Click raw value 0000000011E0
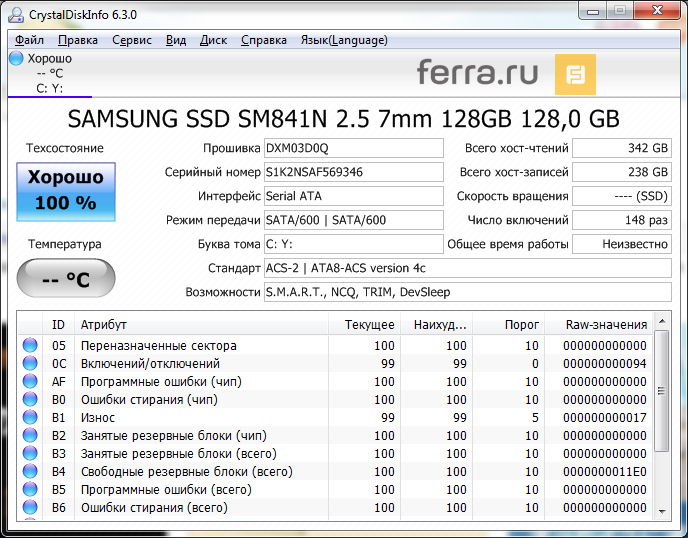This screenshot has height=538, width=688. point(605,472)
